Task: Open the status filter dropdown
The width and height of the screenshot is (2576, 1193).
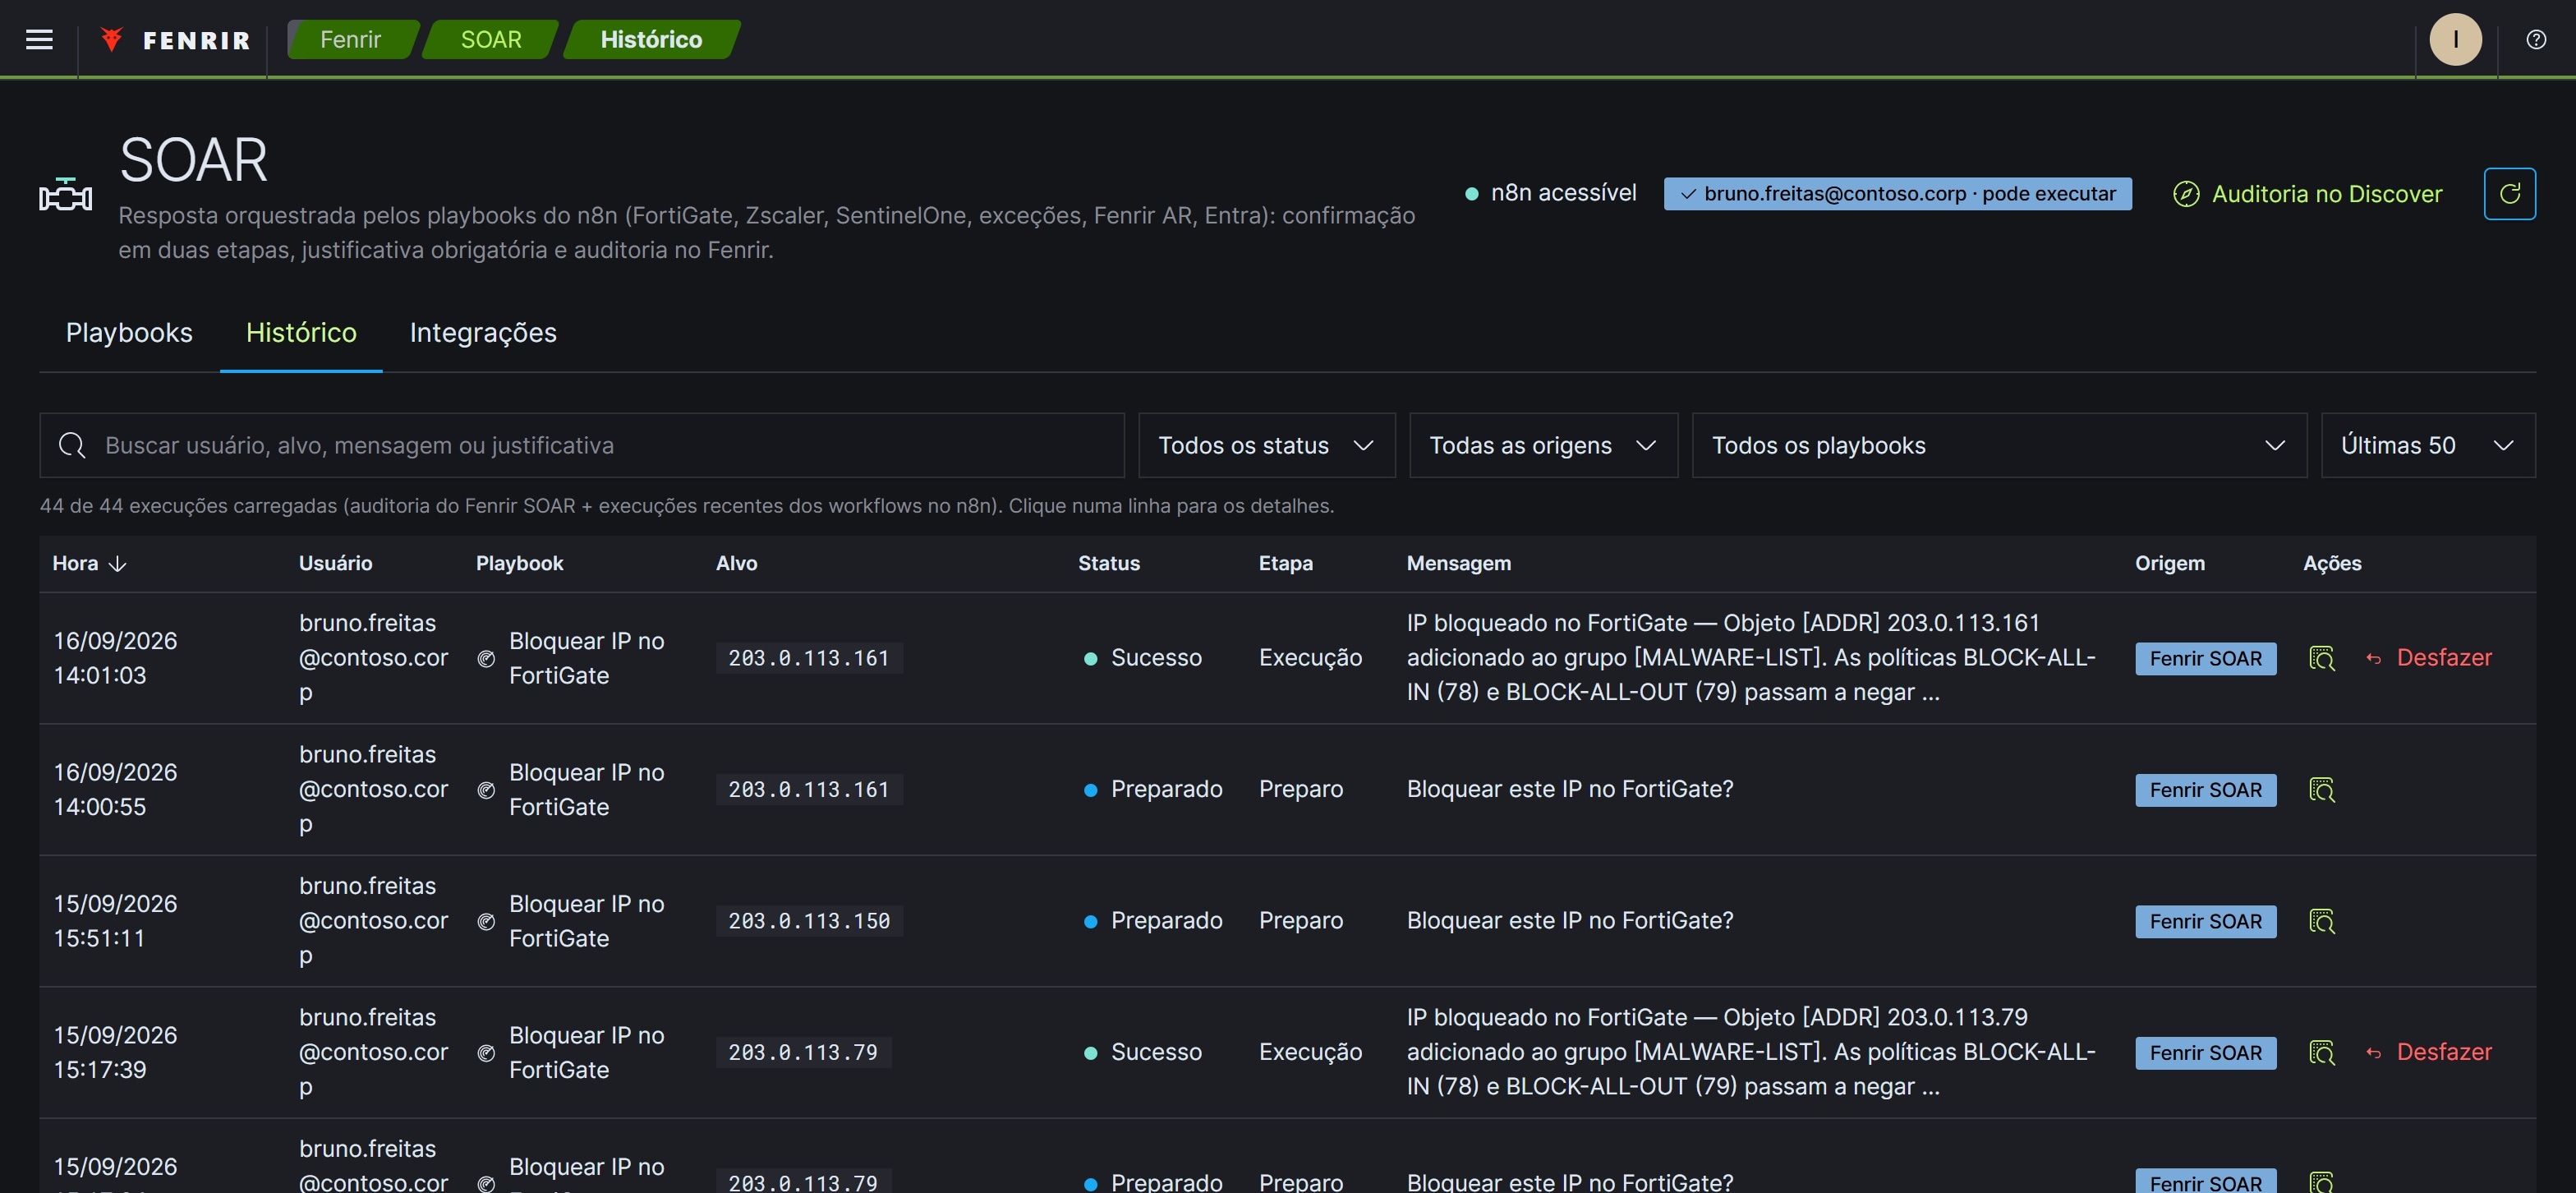Action: click(1266, 445)
